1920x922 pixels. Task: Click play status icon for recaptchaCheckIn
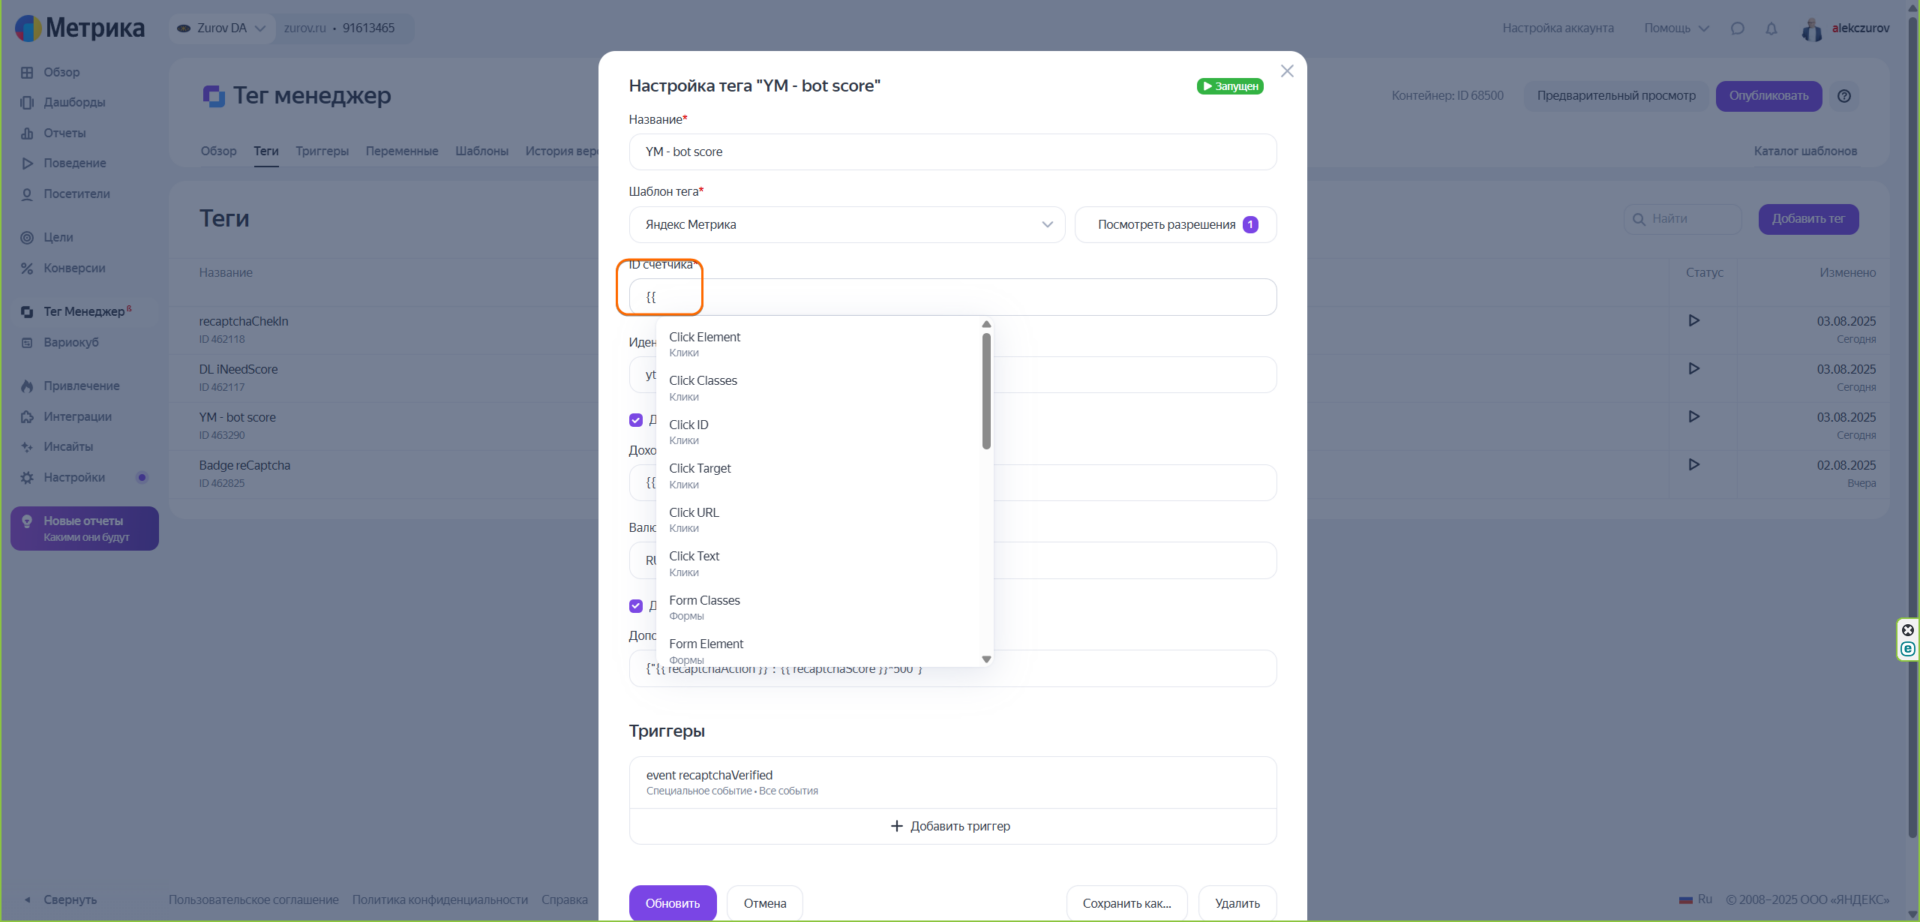click(x=1694, y=321)
